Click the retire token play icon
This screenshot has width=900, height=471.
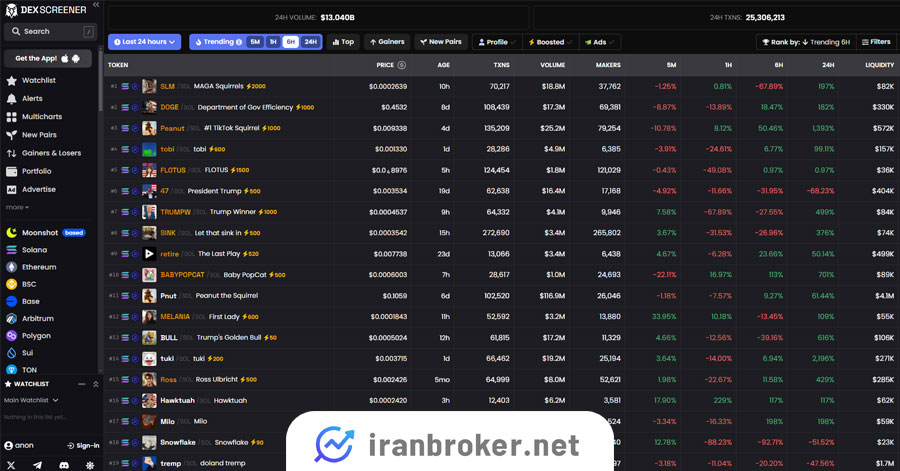click(149, 254)
